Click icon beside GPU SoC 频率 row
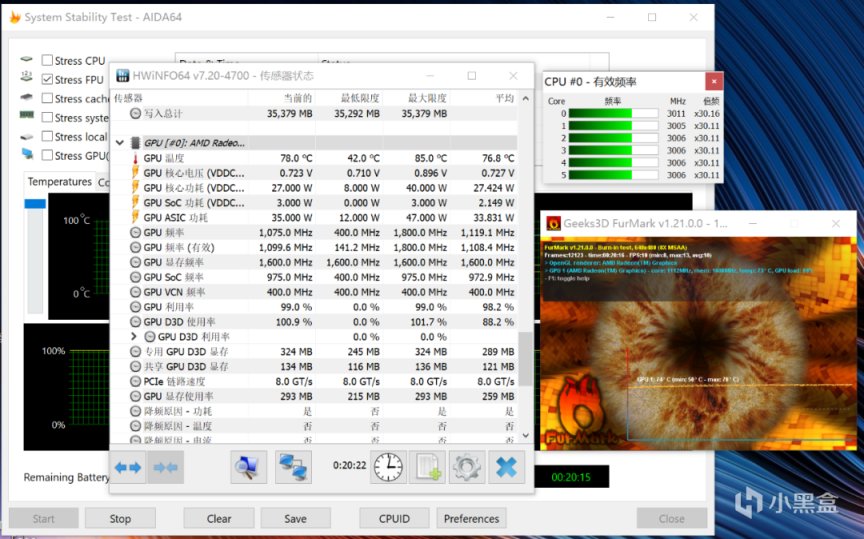This screenshot has height=539, width=864. (135, 277)
